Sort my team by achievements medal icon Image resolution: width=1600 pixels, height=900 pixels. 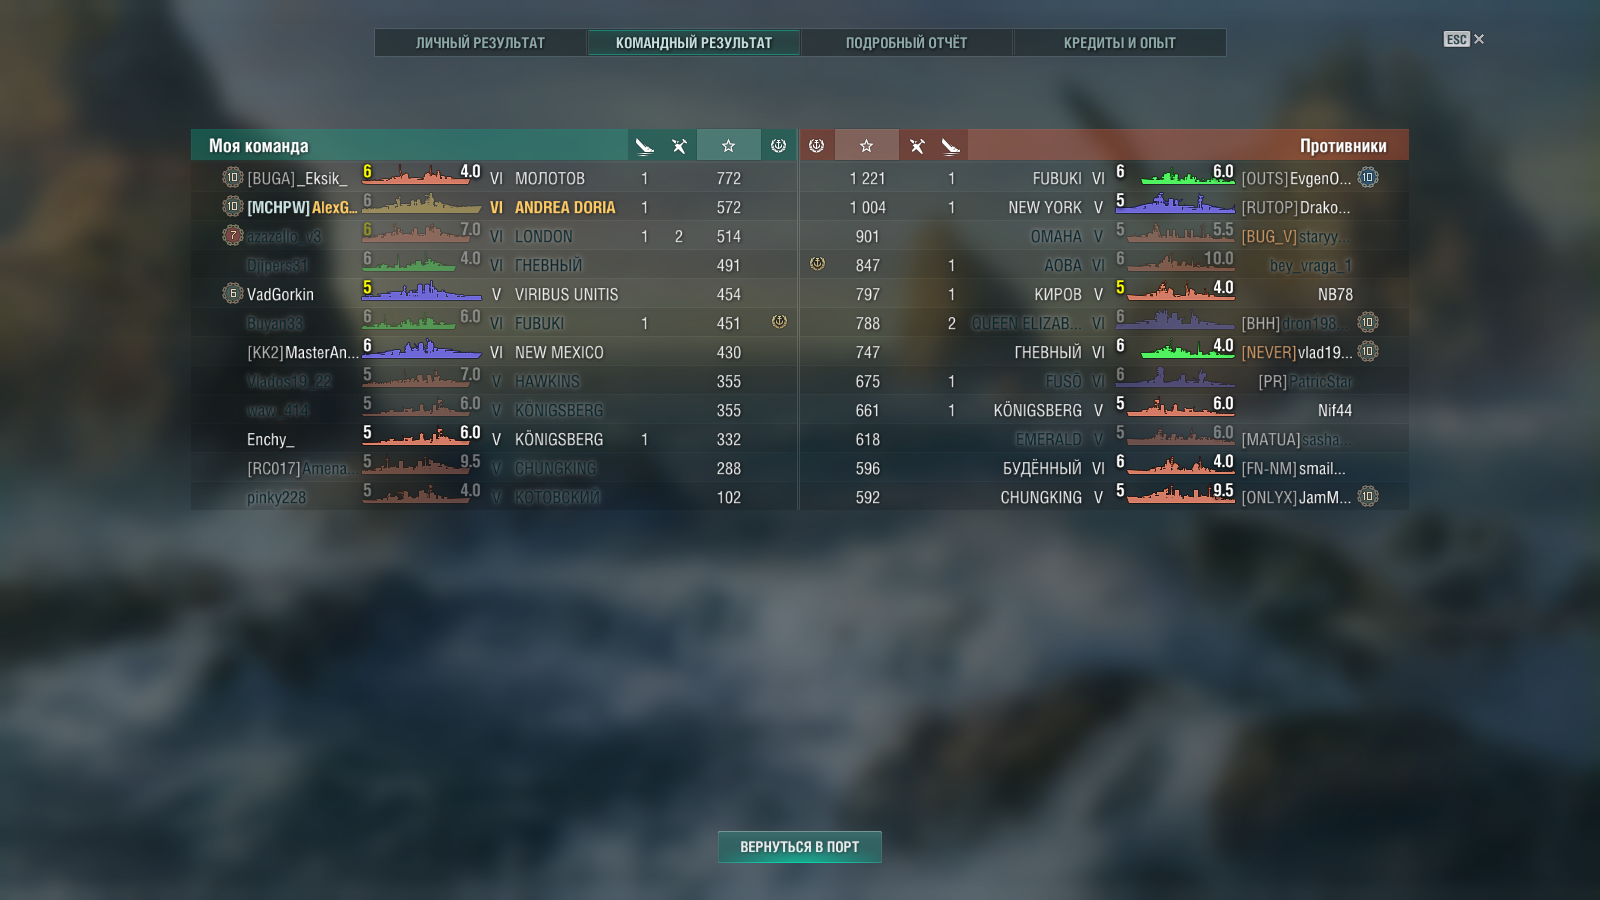click(778, 146)
